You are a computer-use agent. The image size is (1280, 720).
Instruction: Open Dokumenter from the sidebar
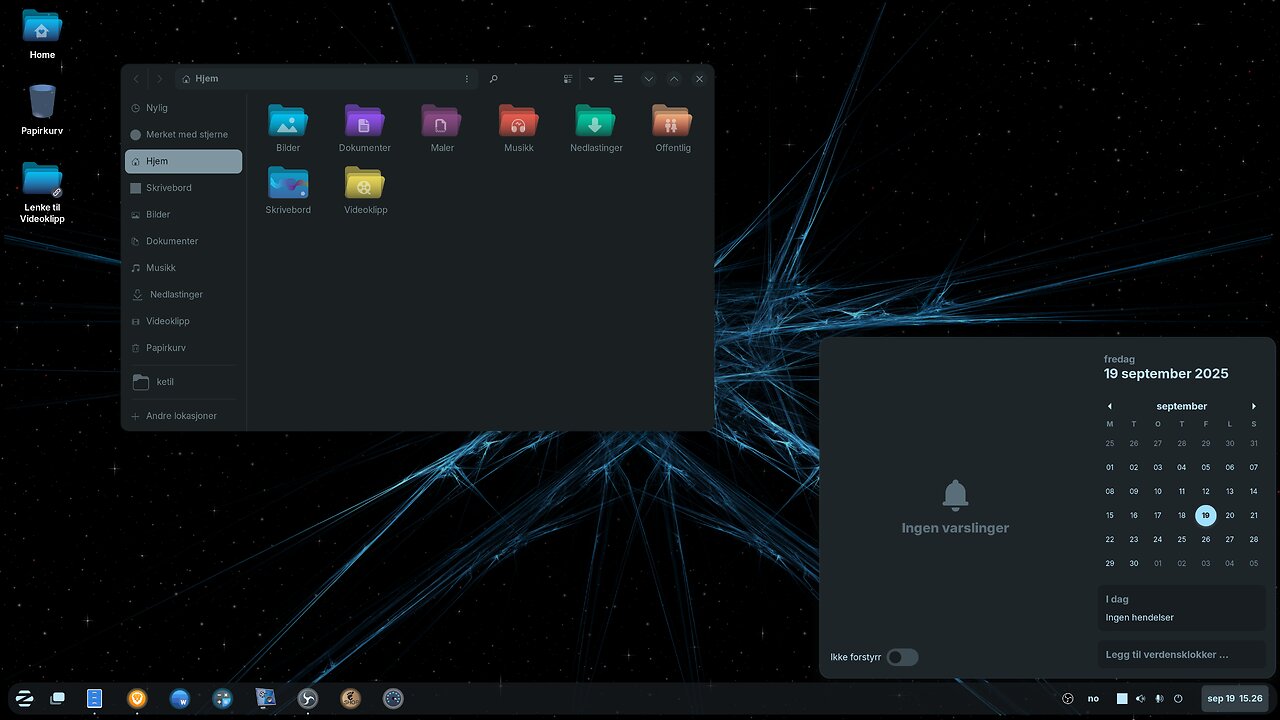coord(183,241)
